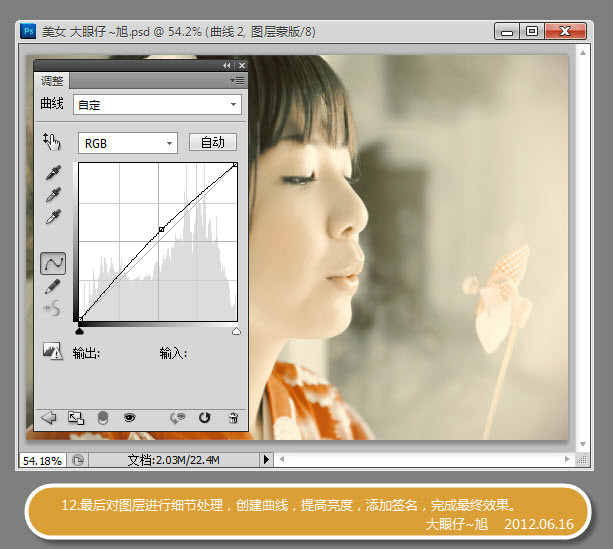Open status bar info arrow menu

266,459
